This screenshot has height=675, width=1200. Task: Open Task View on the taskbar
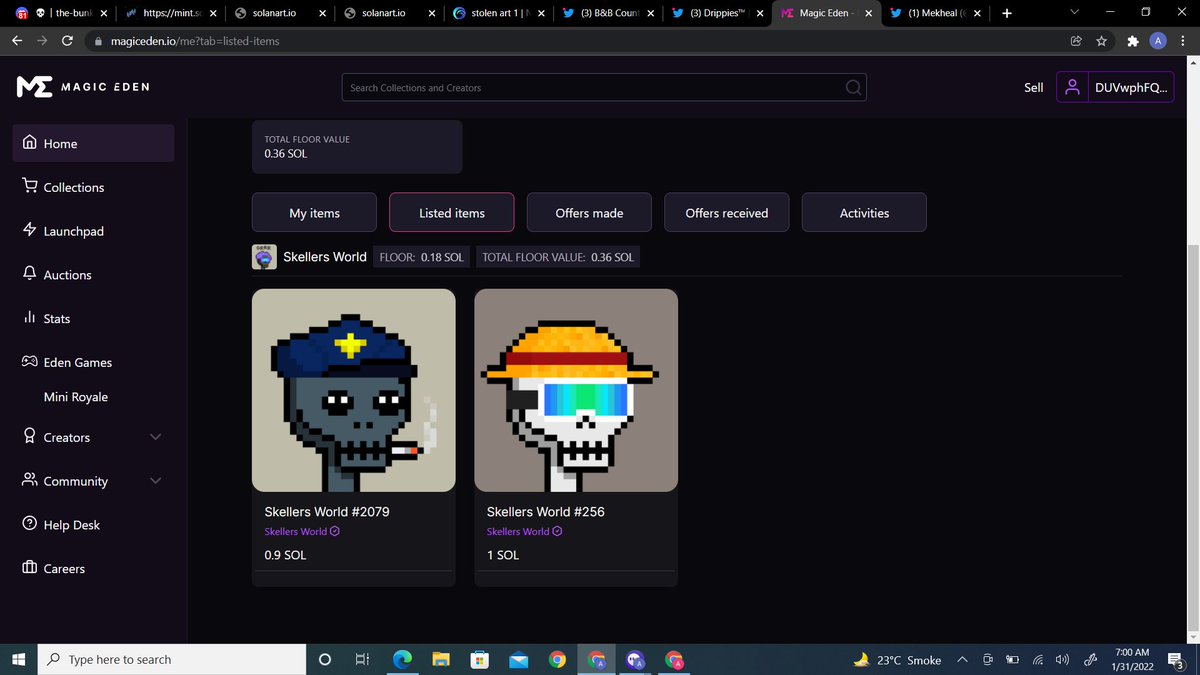click(362, 660)
